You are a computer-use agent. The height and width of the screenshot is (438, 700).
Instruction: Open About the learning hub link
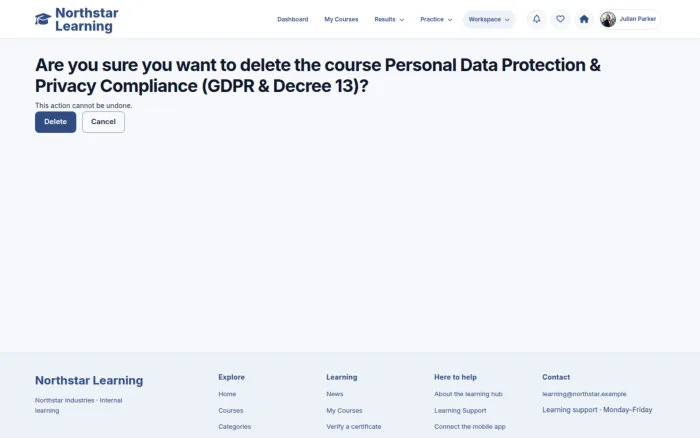click(468, 394)
